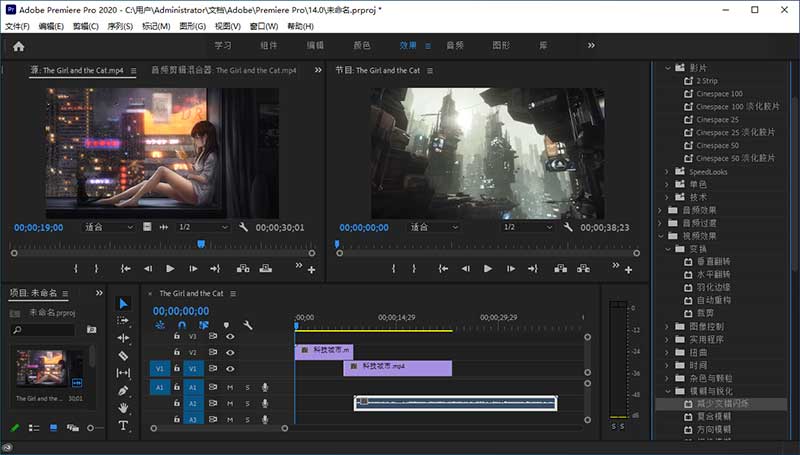Switch Project panel to icon view

pyautogui.click(x=53, y=428)
